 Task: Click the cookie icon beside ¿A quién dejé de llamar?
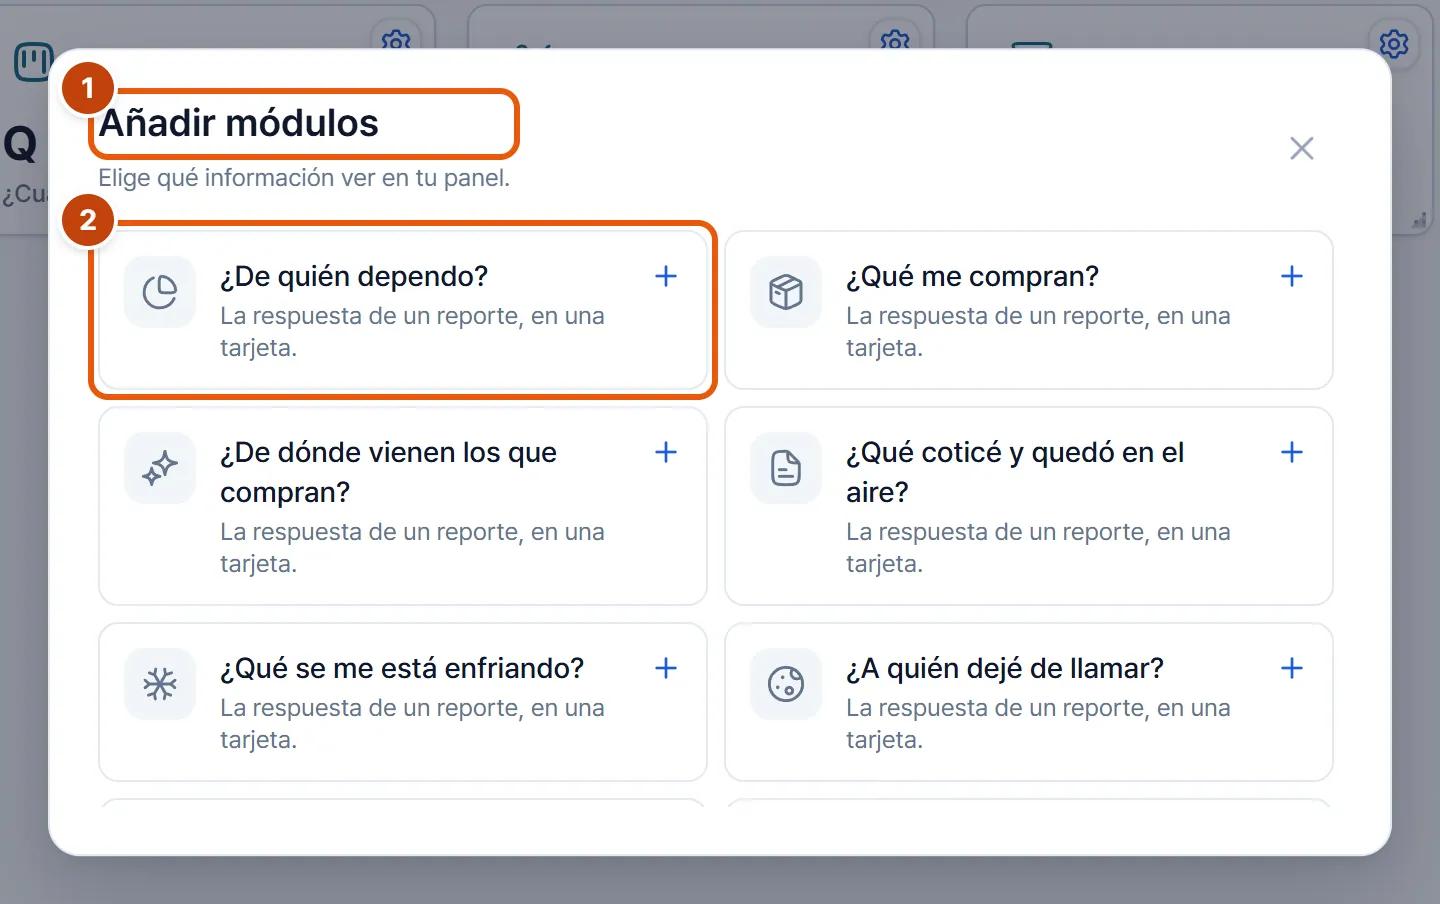click(x=786, y=684)
